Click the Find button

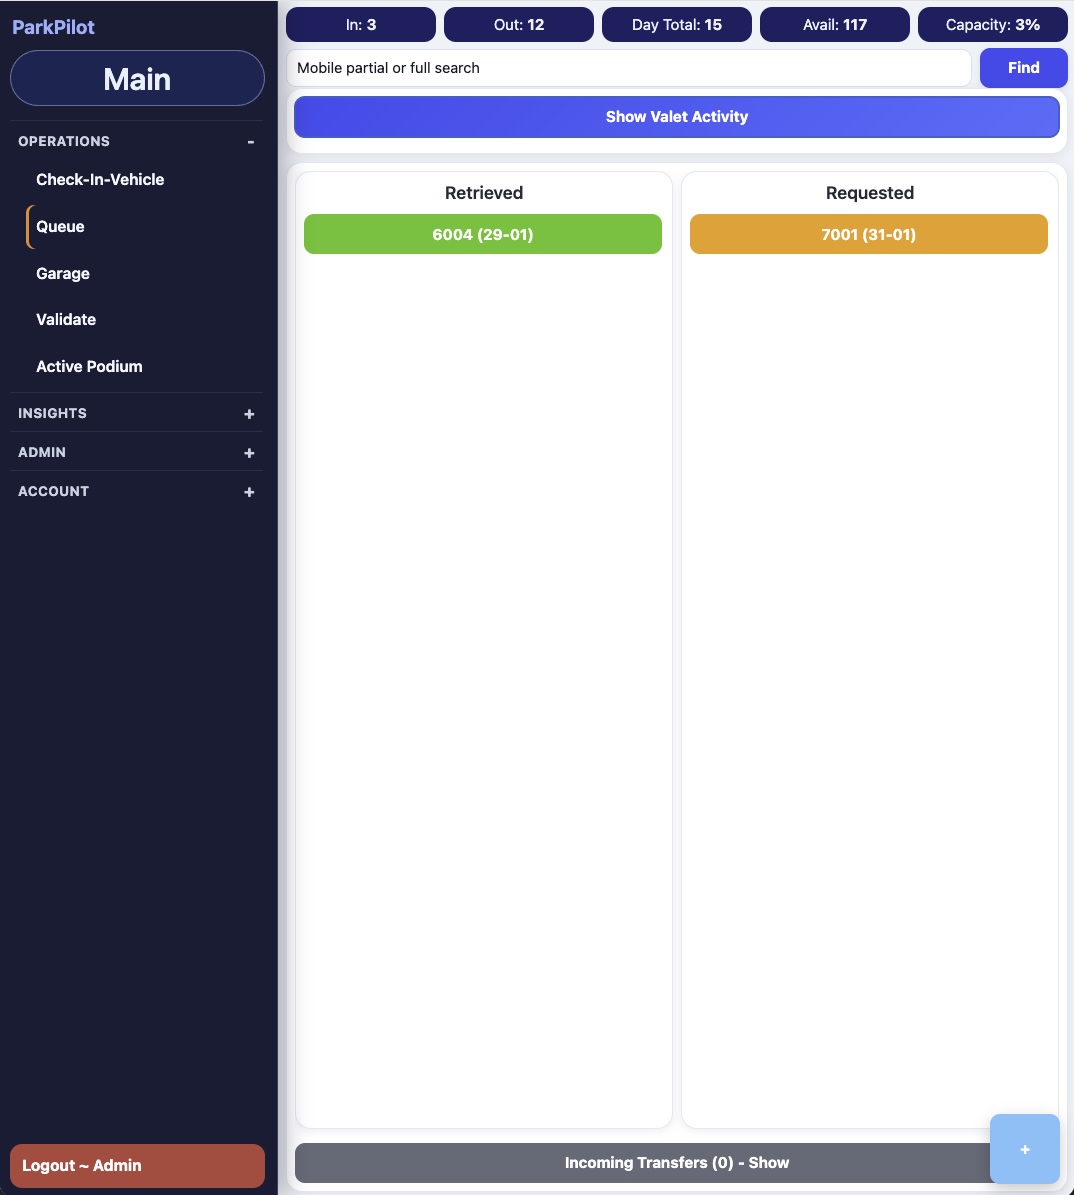[x=1023, y=68]
